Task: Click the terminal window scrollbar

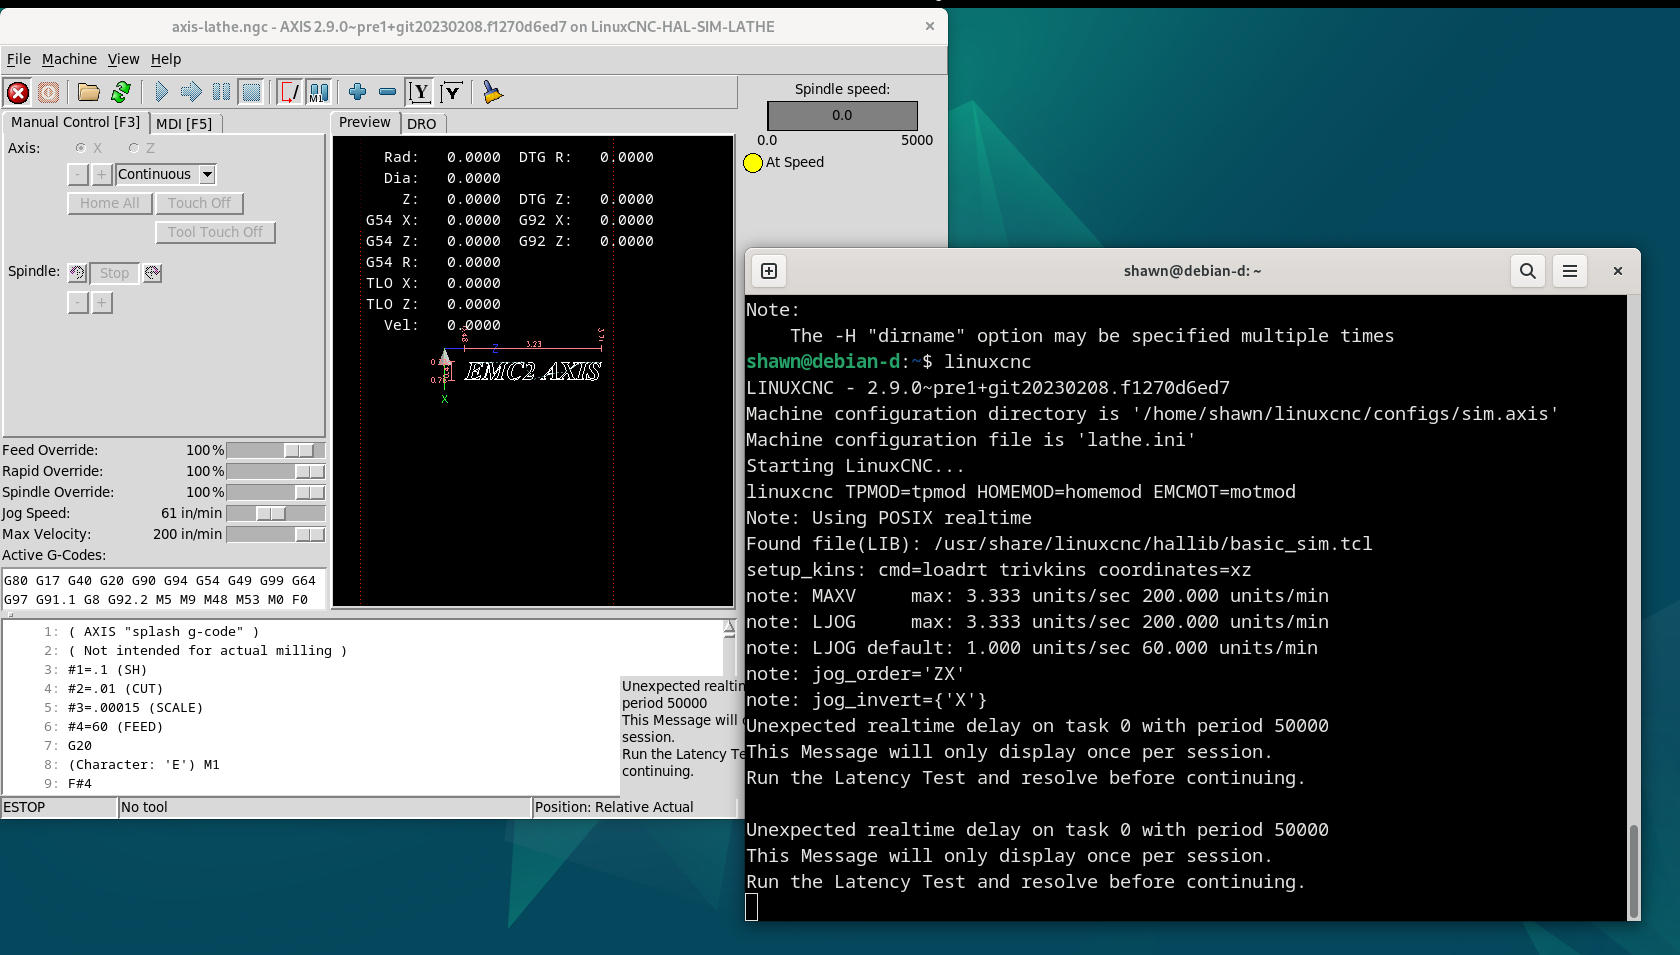Action: click(1634, 870)
